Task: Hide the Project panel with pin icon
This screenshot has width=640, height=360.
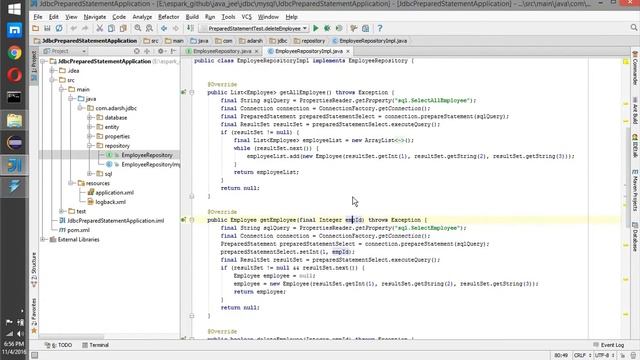Action: pyautogui.click(x=173, y=51)
